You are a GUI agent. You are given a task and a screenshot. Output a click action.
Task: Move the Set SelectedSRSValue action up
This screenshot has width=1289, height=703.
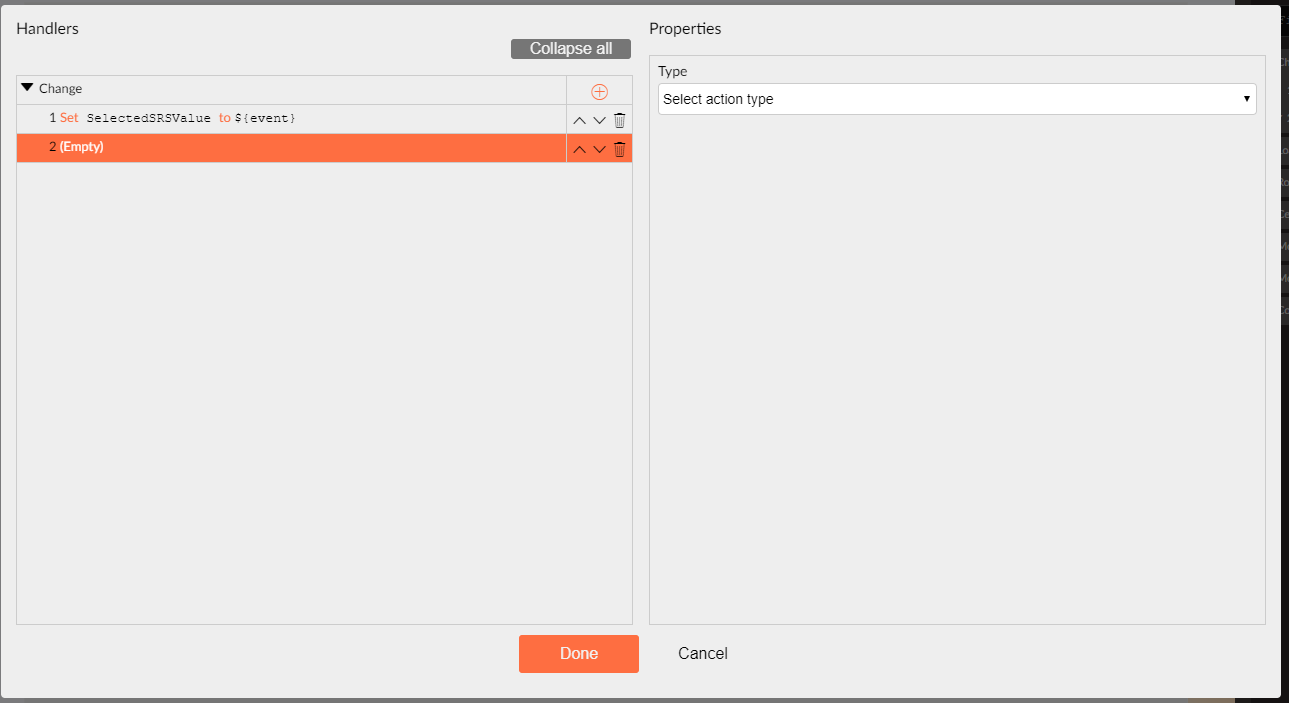[579, 119]
